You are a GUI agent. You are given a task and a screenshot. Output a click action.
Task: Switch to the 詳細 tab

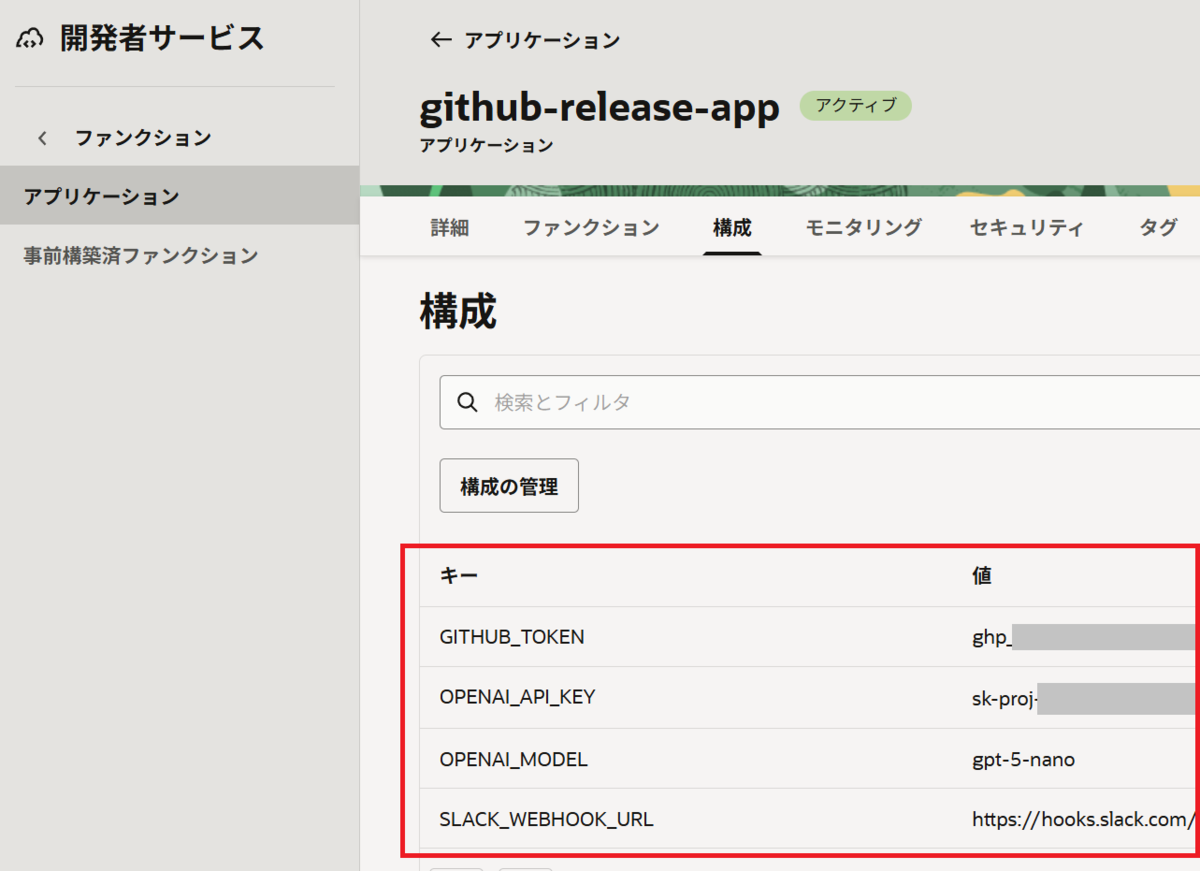click(449, 227)
